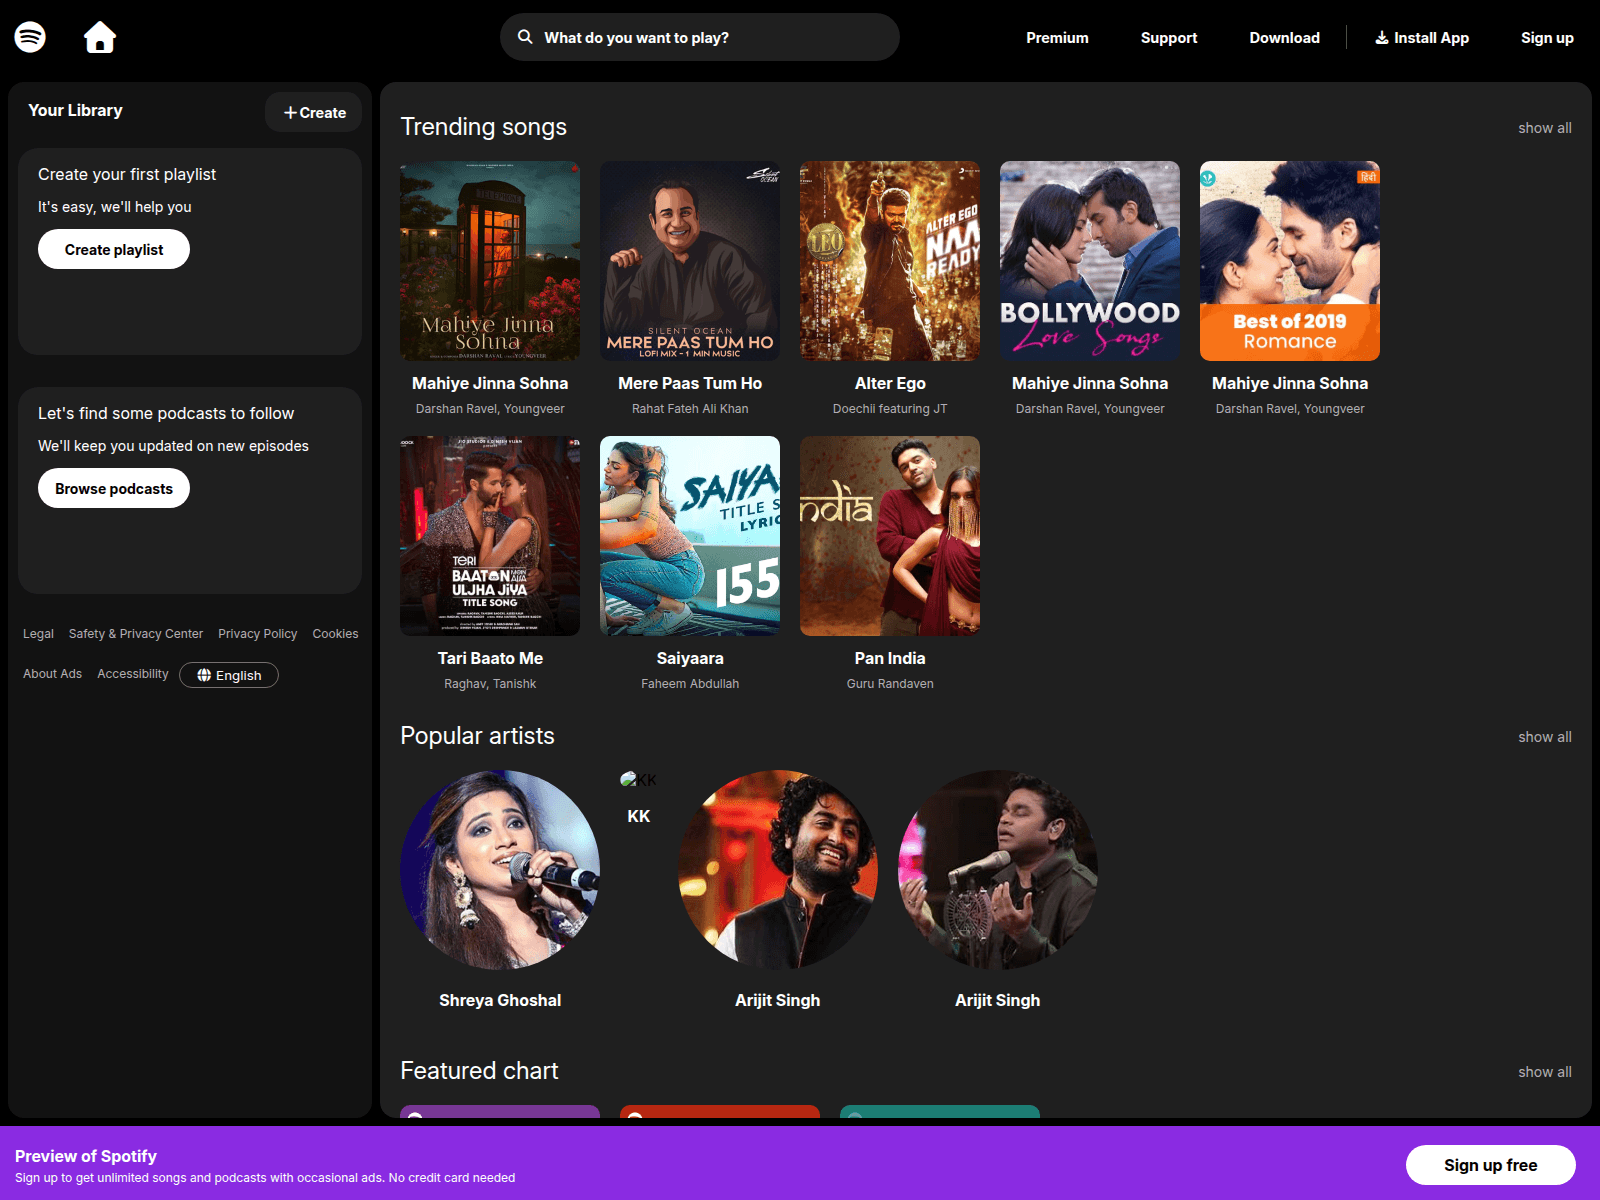Click the broken KK artist image icon
Screen dimensions: 1600x1200
pyautogui.click(x=628, y=779)
